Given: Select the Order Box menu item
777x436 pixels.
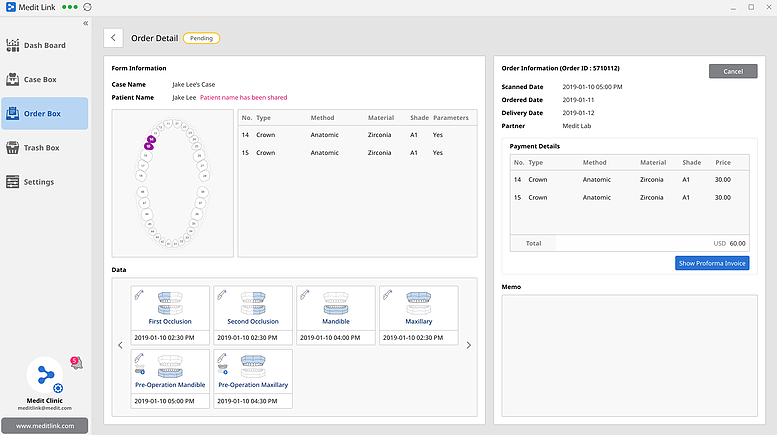Looking at the screenshot, I should pos(44,114).
